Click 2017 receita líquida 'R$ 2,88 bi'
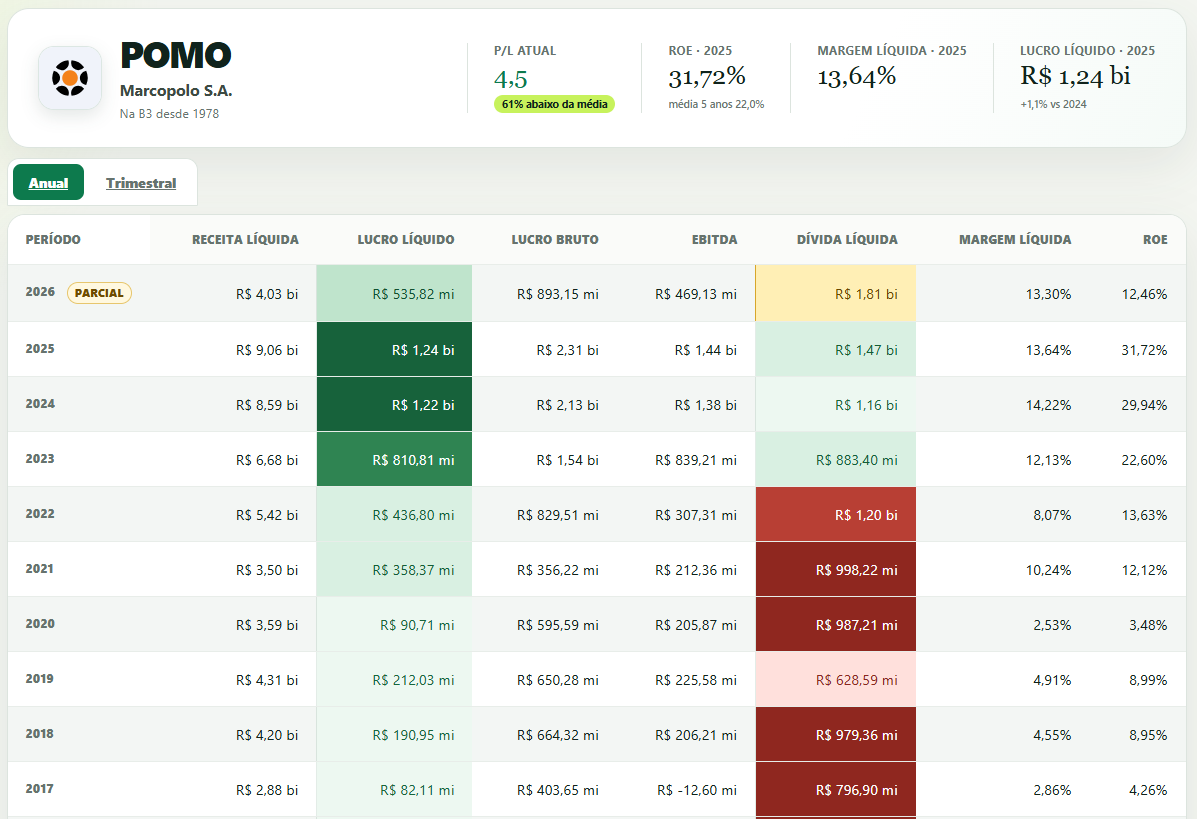1197x819 pixels. point(267,790)
